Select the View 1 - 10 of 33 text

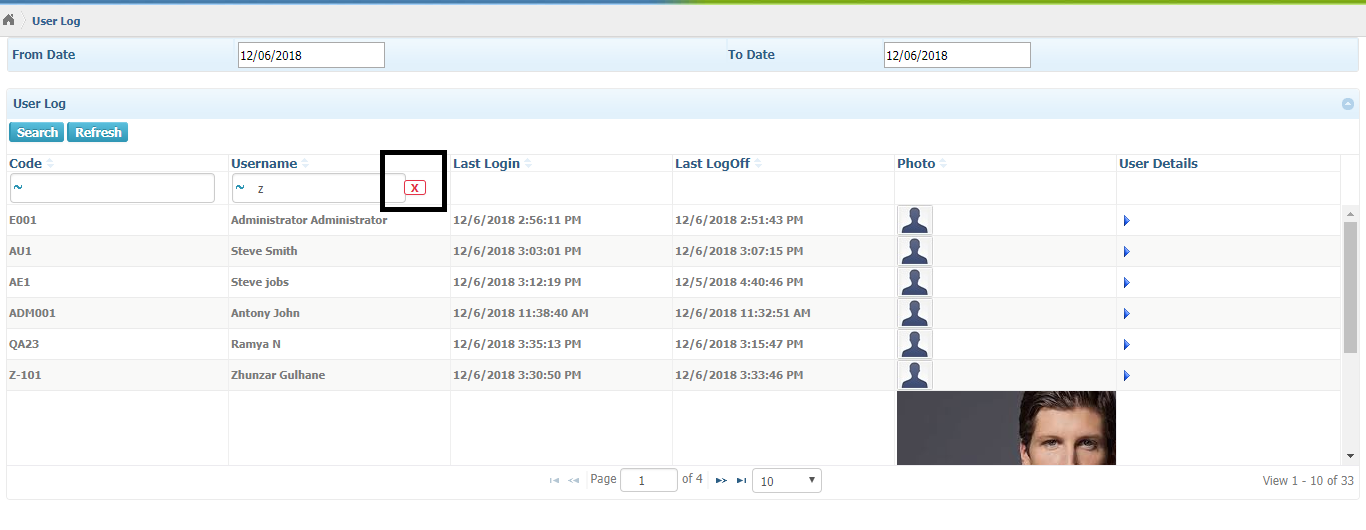1308,481
